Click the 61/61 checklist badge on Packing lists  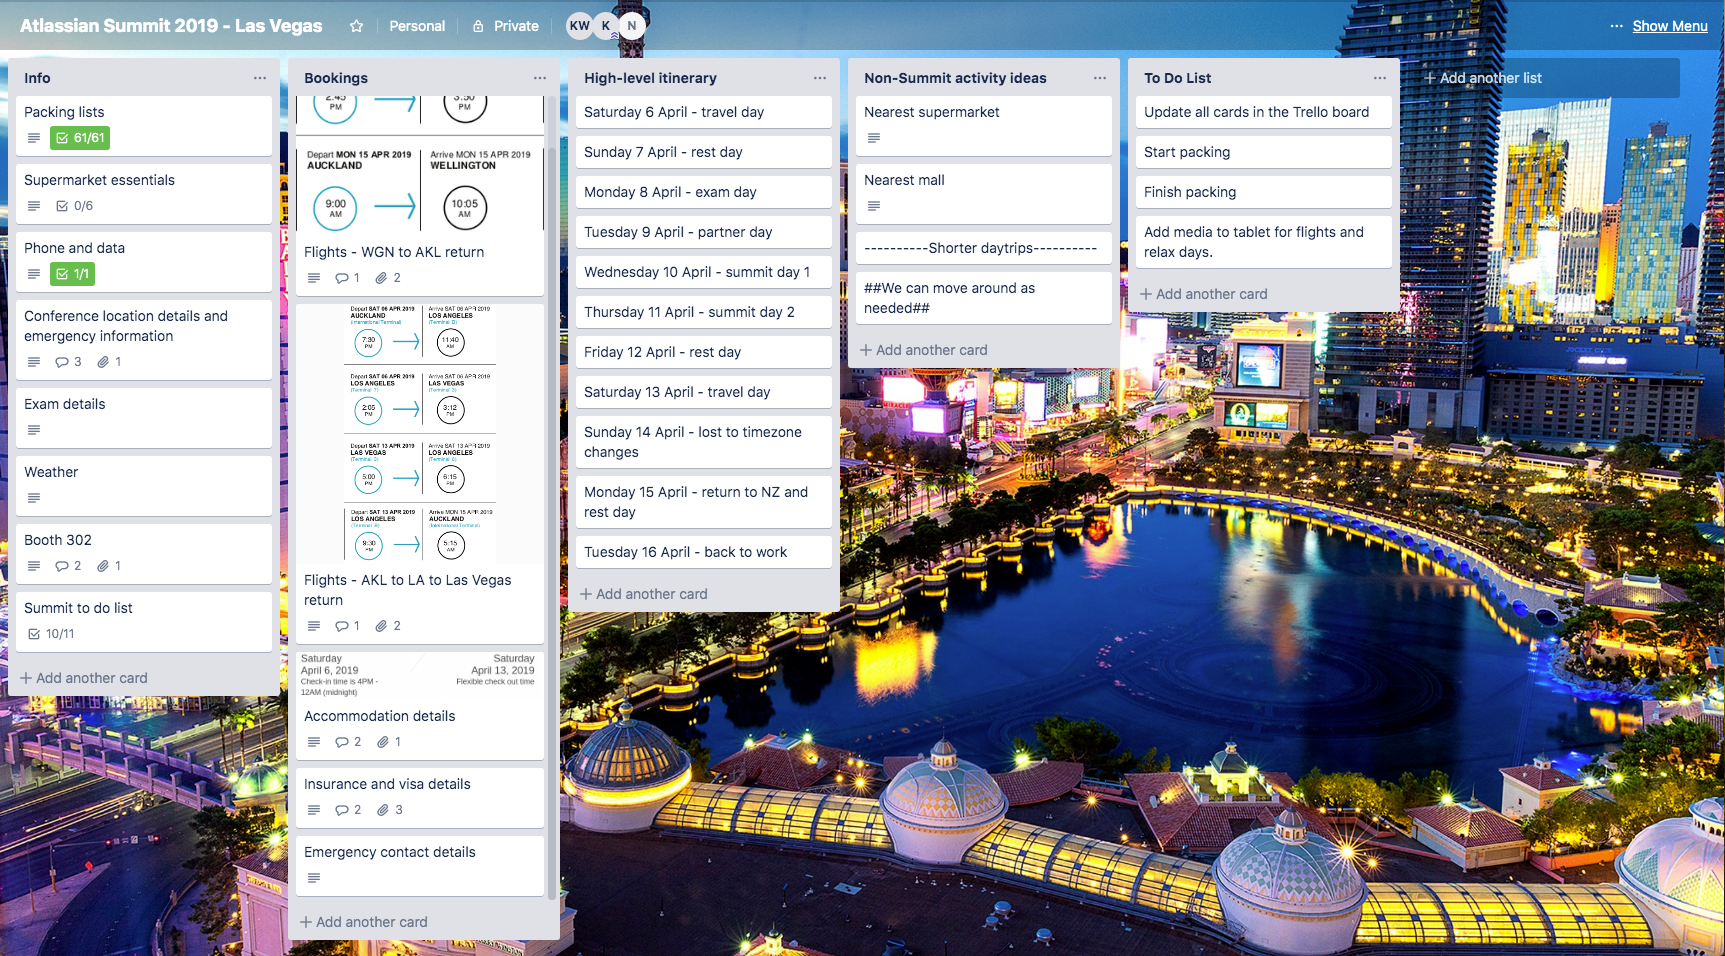80,138
